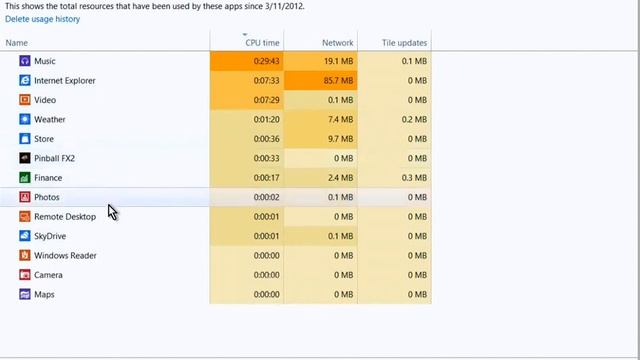Click the SkyDrive app icon
Viewport: 640px width, 360px height.
point(25,236)
